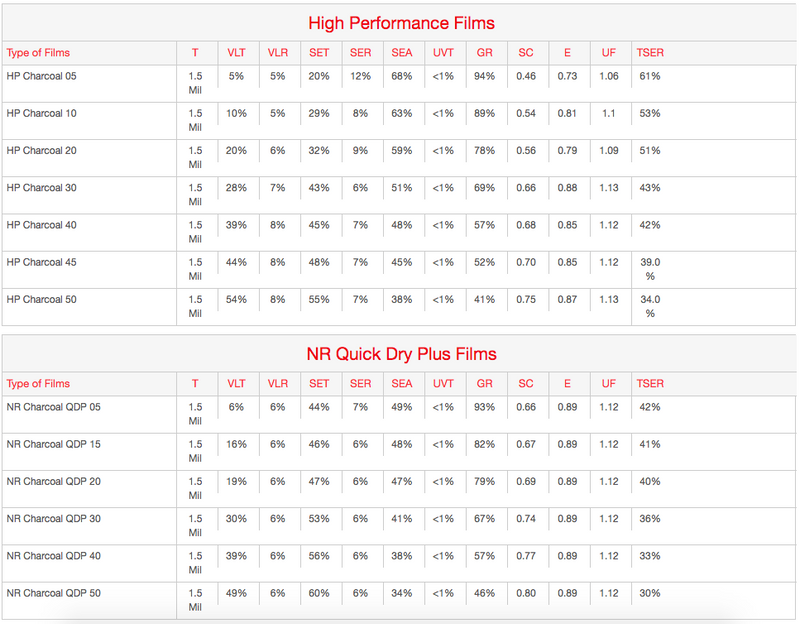The width and height of the screenshot is (800, 624).
Task: Click the 61% TSER value for HP Charcoal 05
Action: (649, 76)
